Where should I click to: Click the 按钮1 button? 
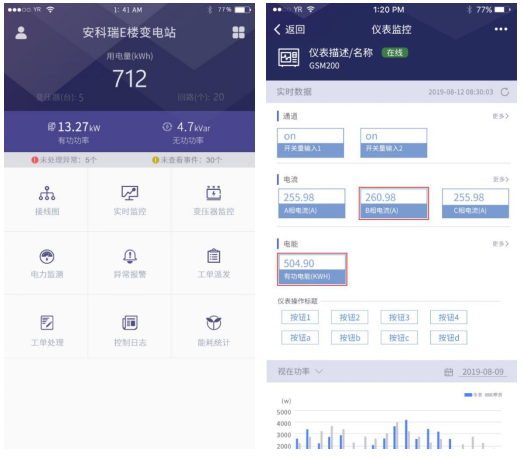point(300,317)
